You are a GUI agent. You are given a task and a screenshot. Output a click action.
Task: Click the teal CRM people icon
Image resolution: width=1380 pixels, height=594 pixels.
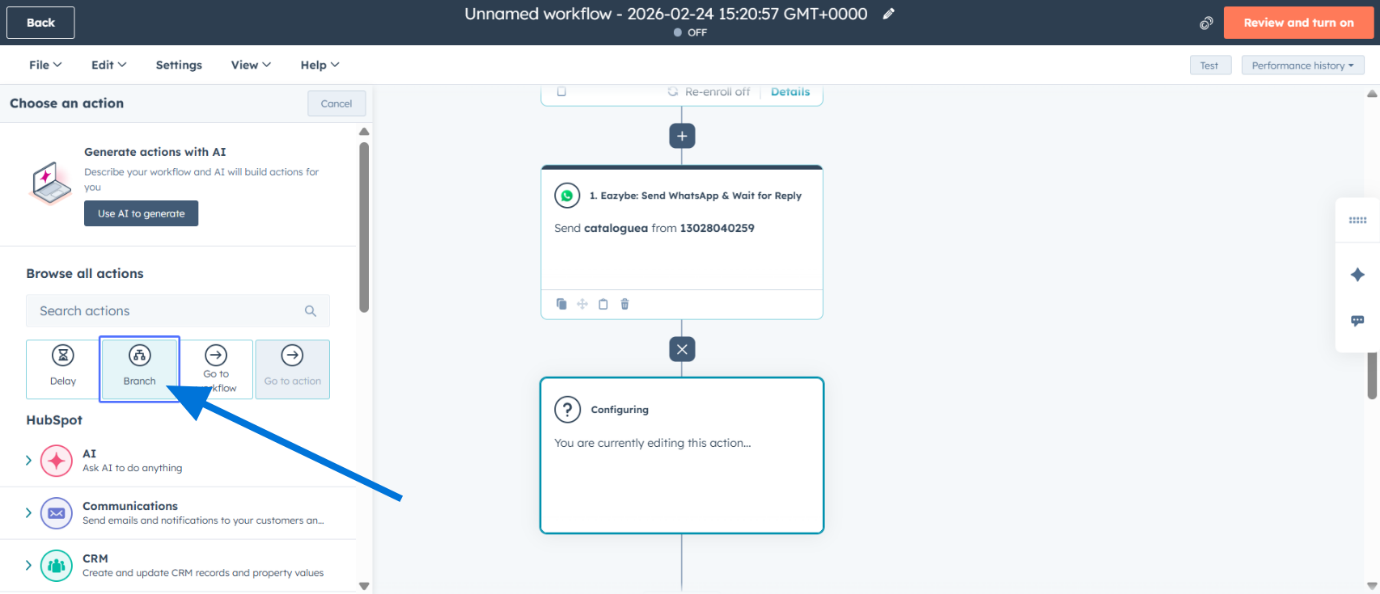[56, 566]
